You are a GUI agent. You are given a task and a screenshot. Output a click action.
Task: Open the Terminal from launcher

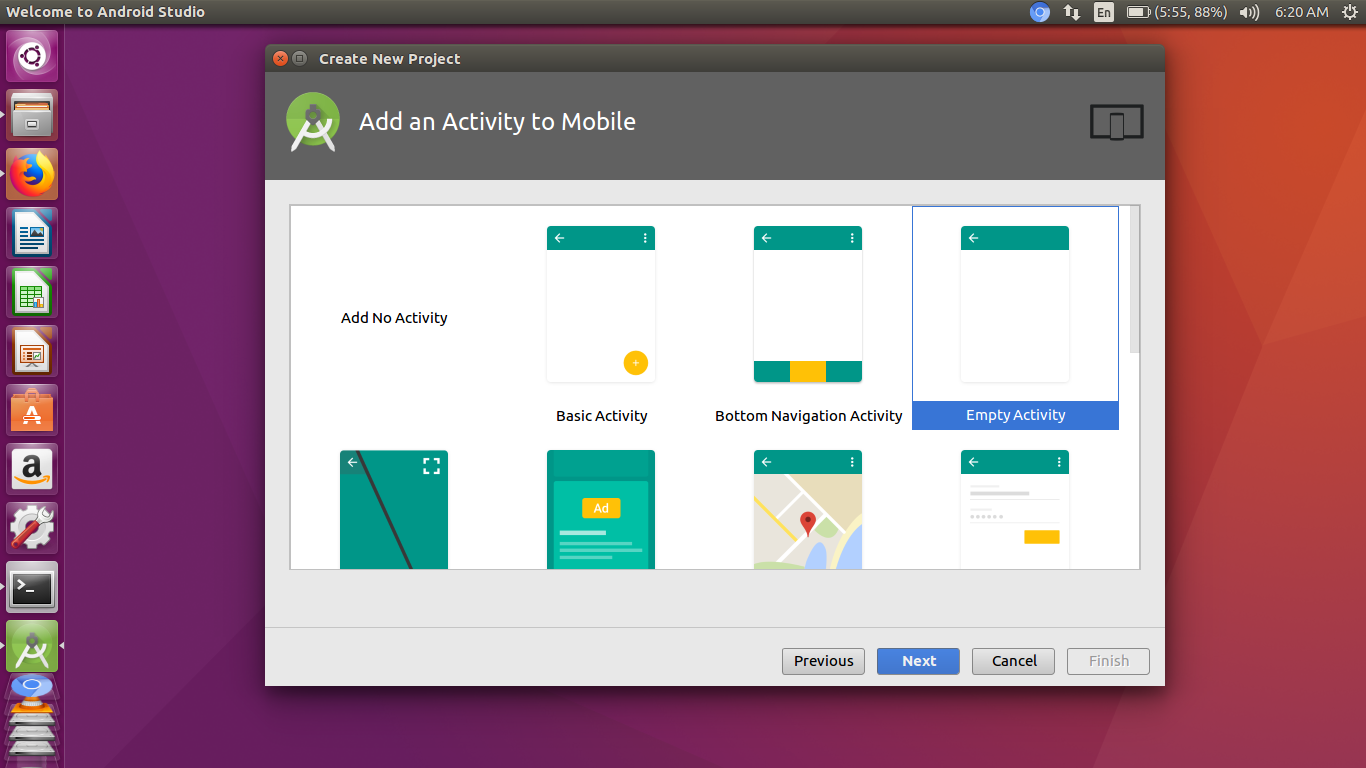tap(32, 587)
